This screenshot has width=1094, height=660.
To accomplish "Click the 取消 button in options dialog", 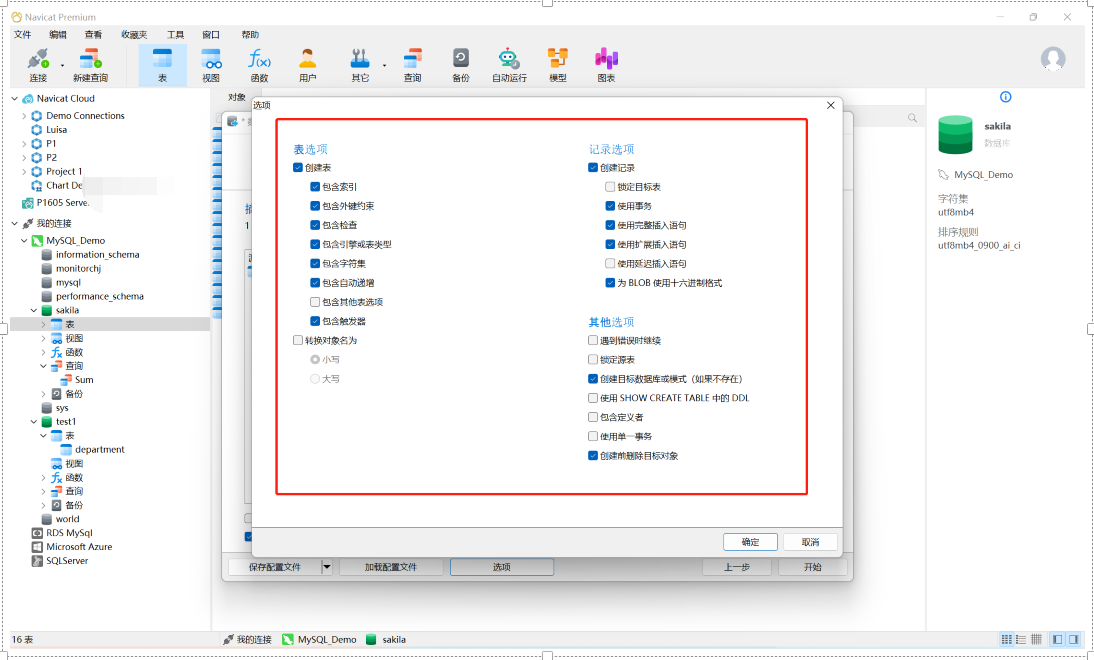I will pos(809,542).
